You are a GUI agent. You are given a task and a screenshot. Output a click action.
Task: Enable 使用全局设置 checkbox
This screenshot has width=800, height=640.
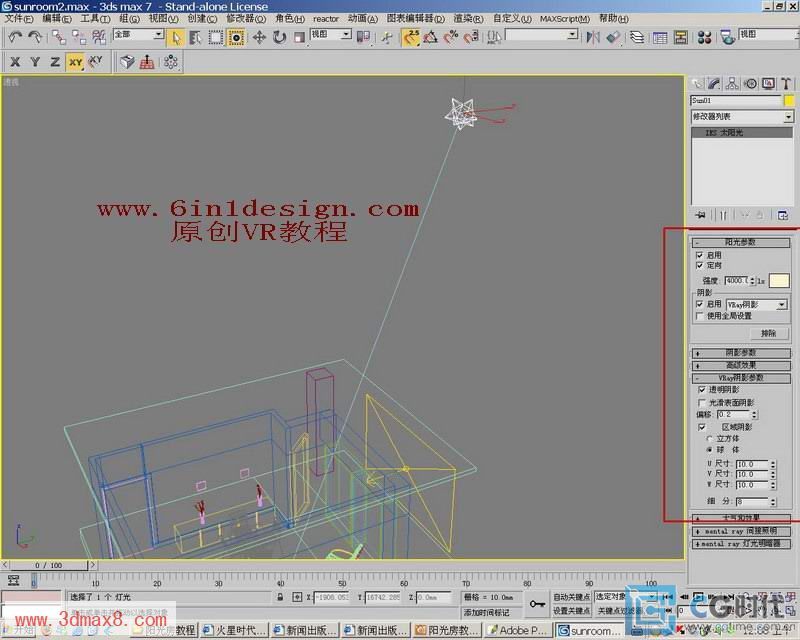tap(699, 316)
